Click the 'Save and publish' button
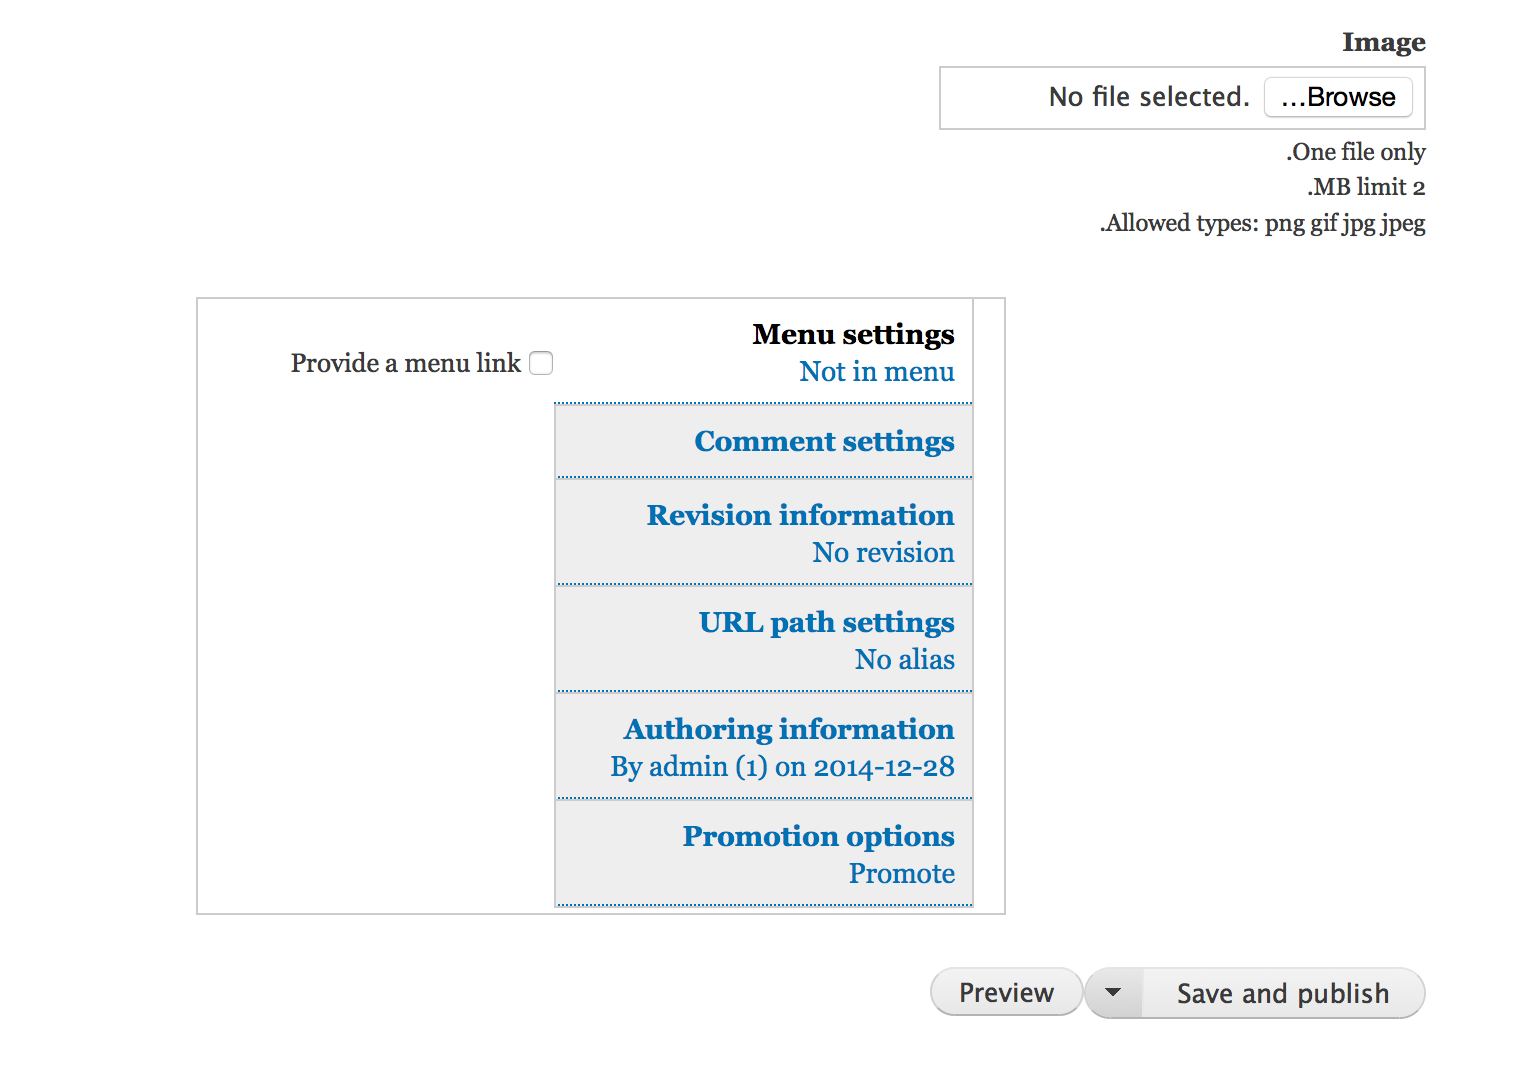Viewport: 1532px width, 1074px height. 1283,993
